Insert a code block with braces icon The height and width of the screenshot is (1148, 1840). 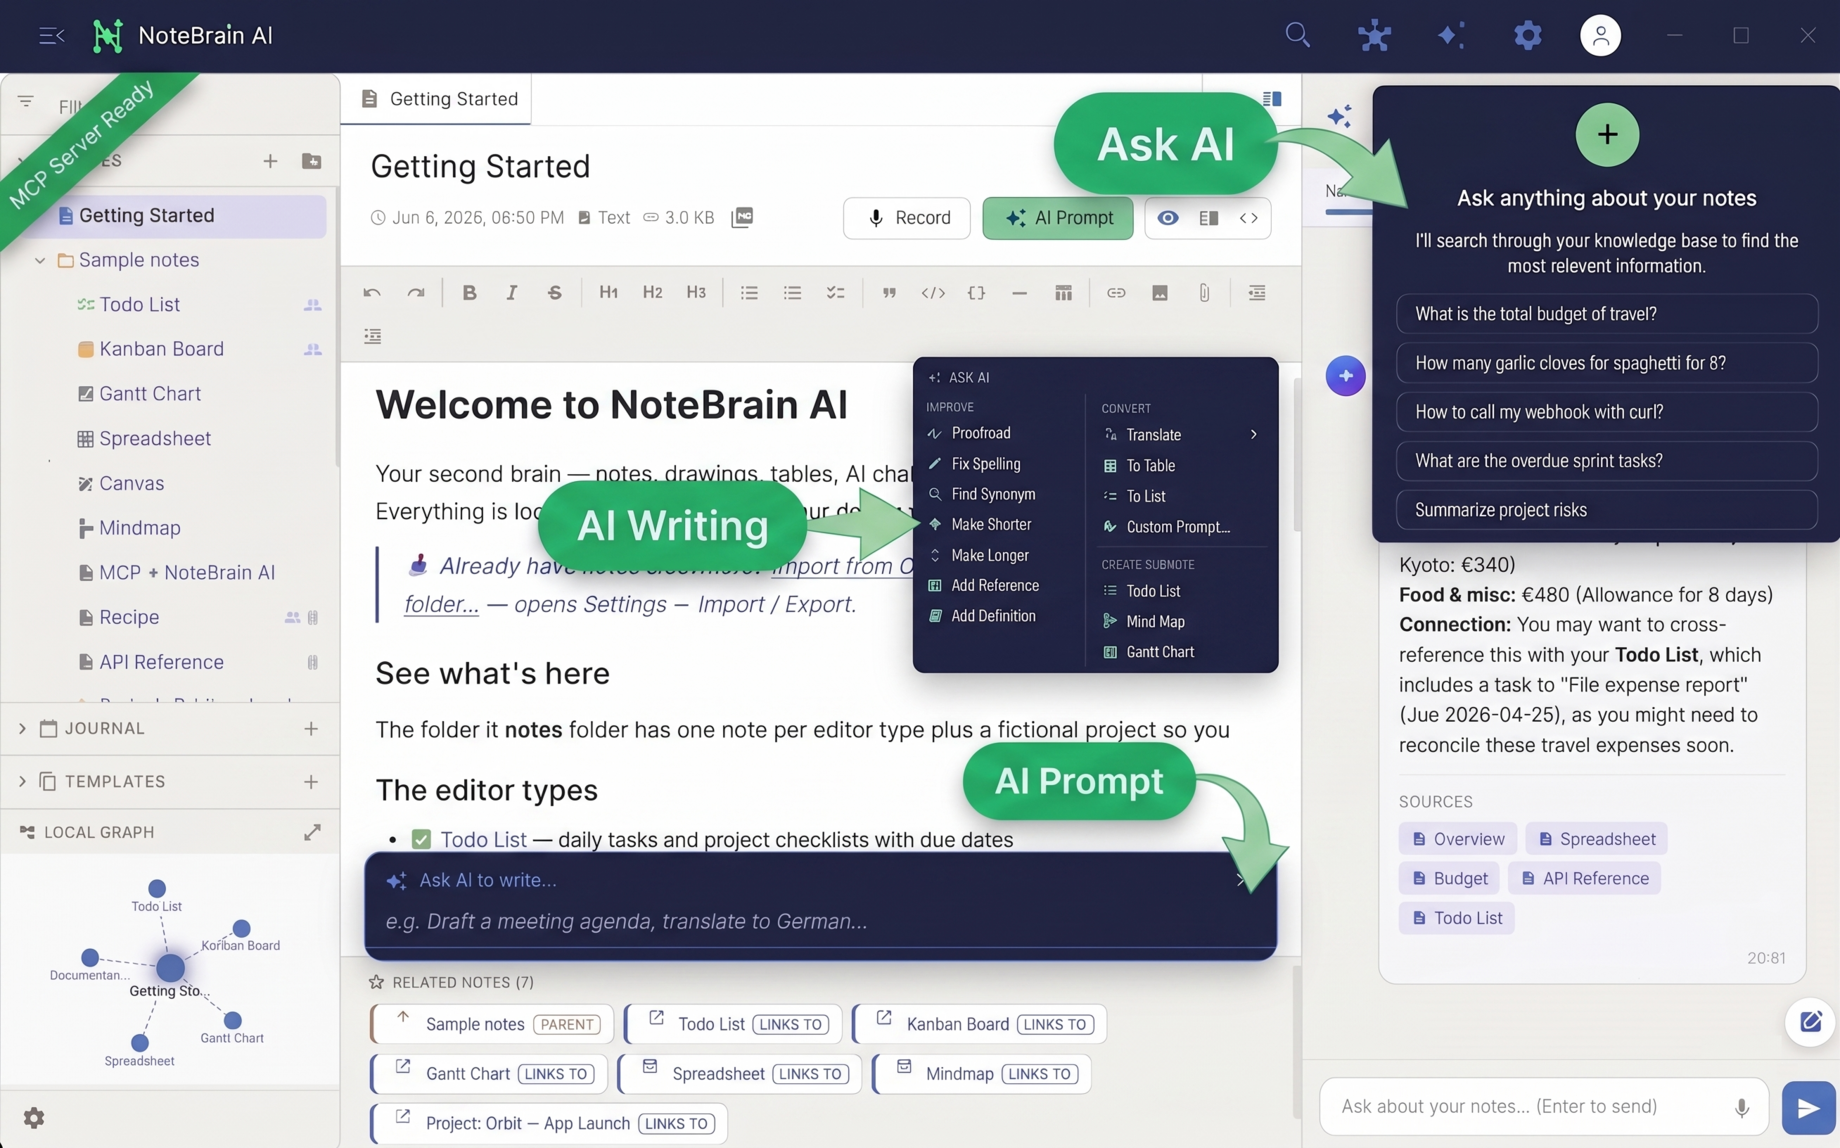click(x=976, y=293)
